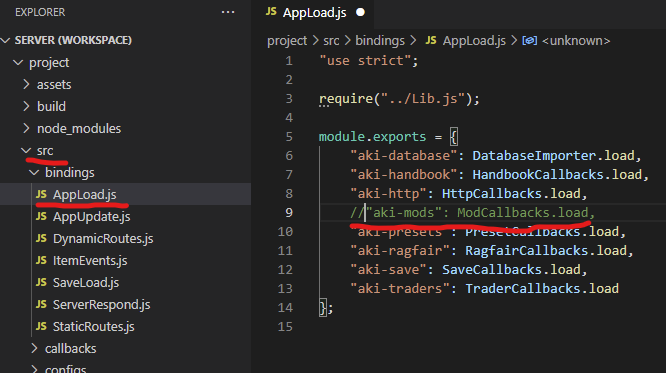Open SaveLoad.js file
This screenshot has width=666, height=373.
click(x=85, y=283)
